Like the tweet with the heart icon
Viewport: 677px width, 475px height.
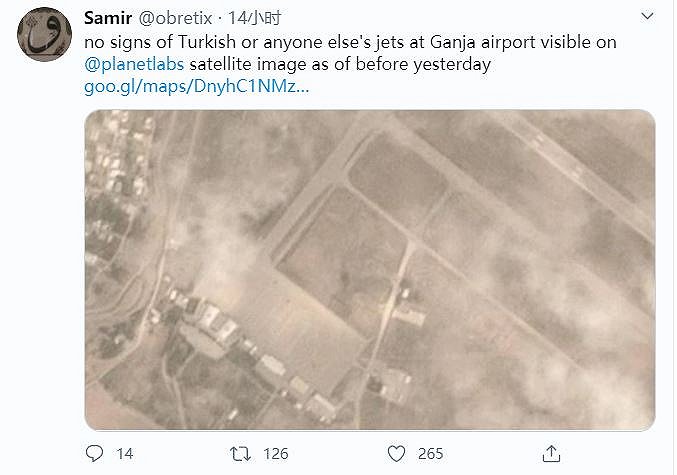click(396, 454)
